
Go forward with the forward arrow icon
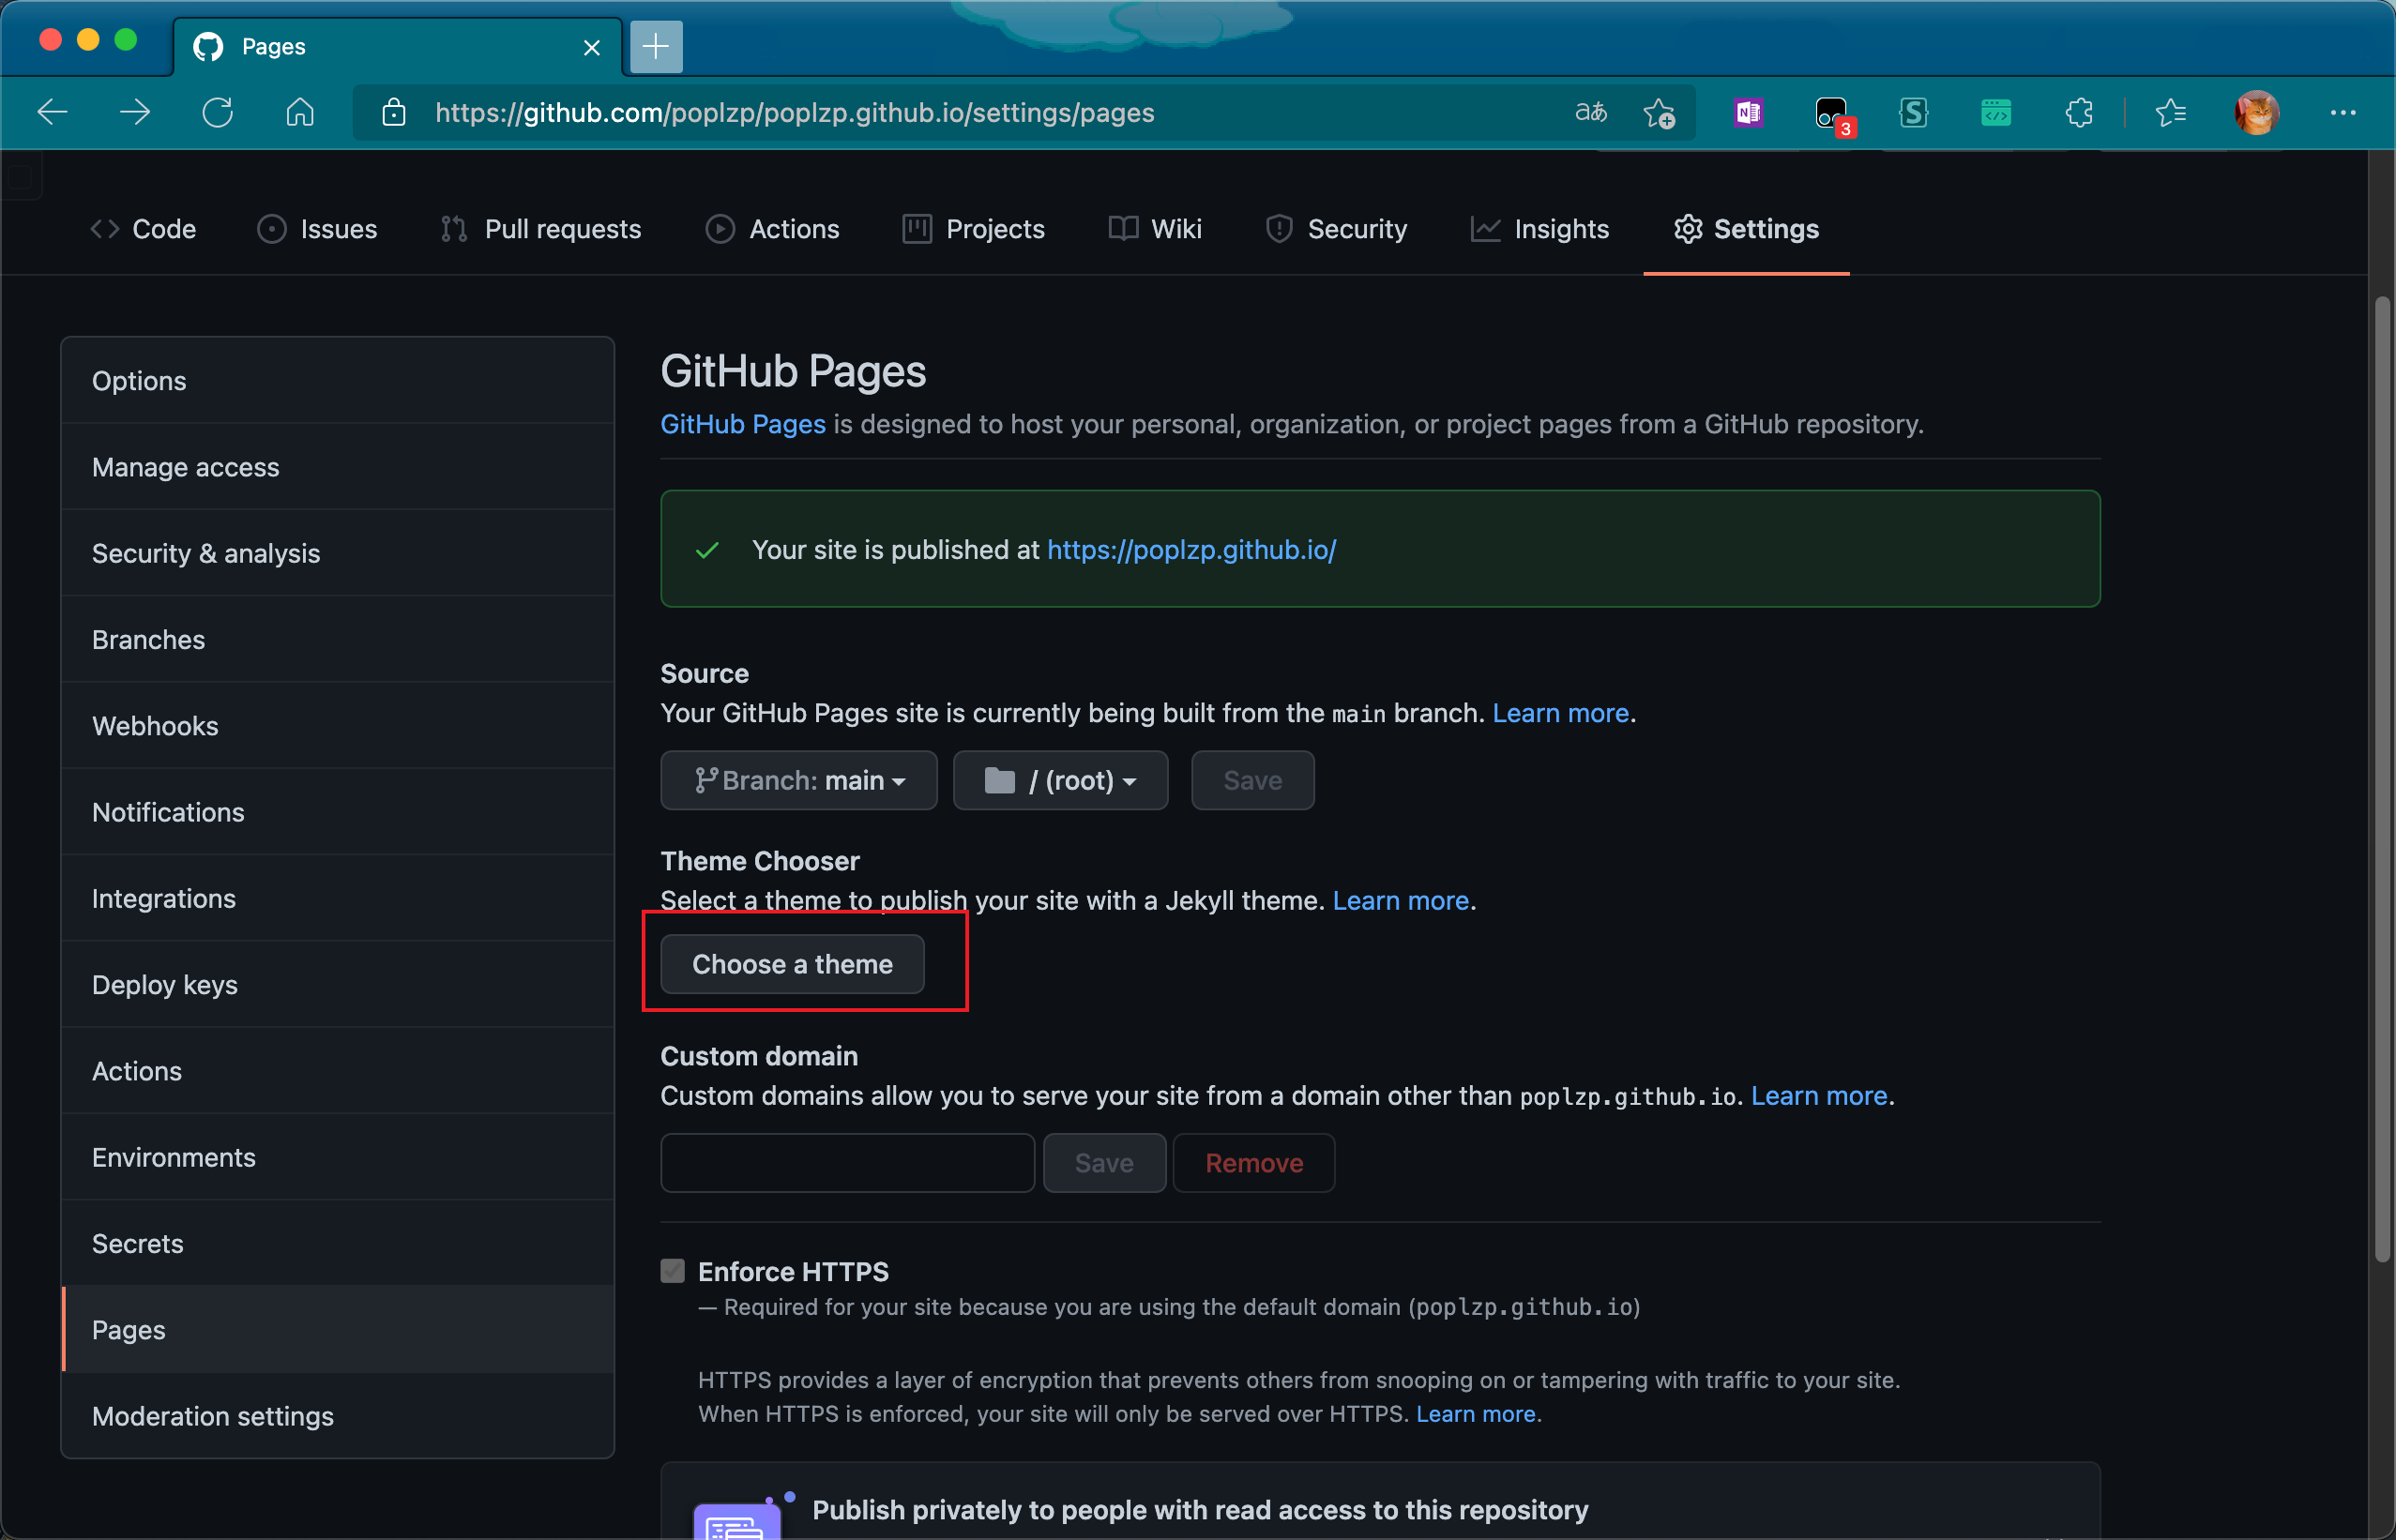pyautogui.click(x=134, y=113)
